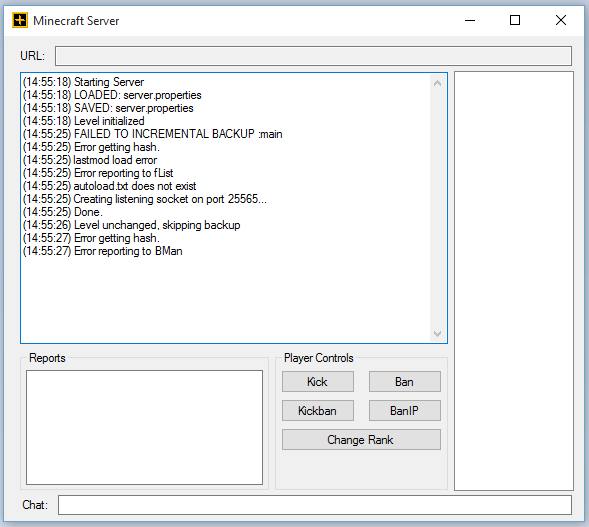The width and height of the screenshot is (589, 527).
Task: Click the Minecraft Server app icon
Action: click(20, 20)
